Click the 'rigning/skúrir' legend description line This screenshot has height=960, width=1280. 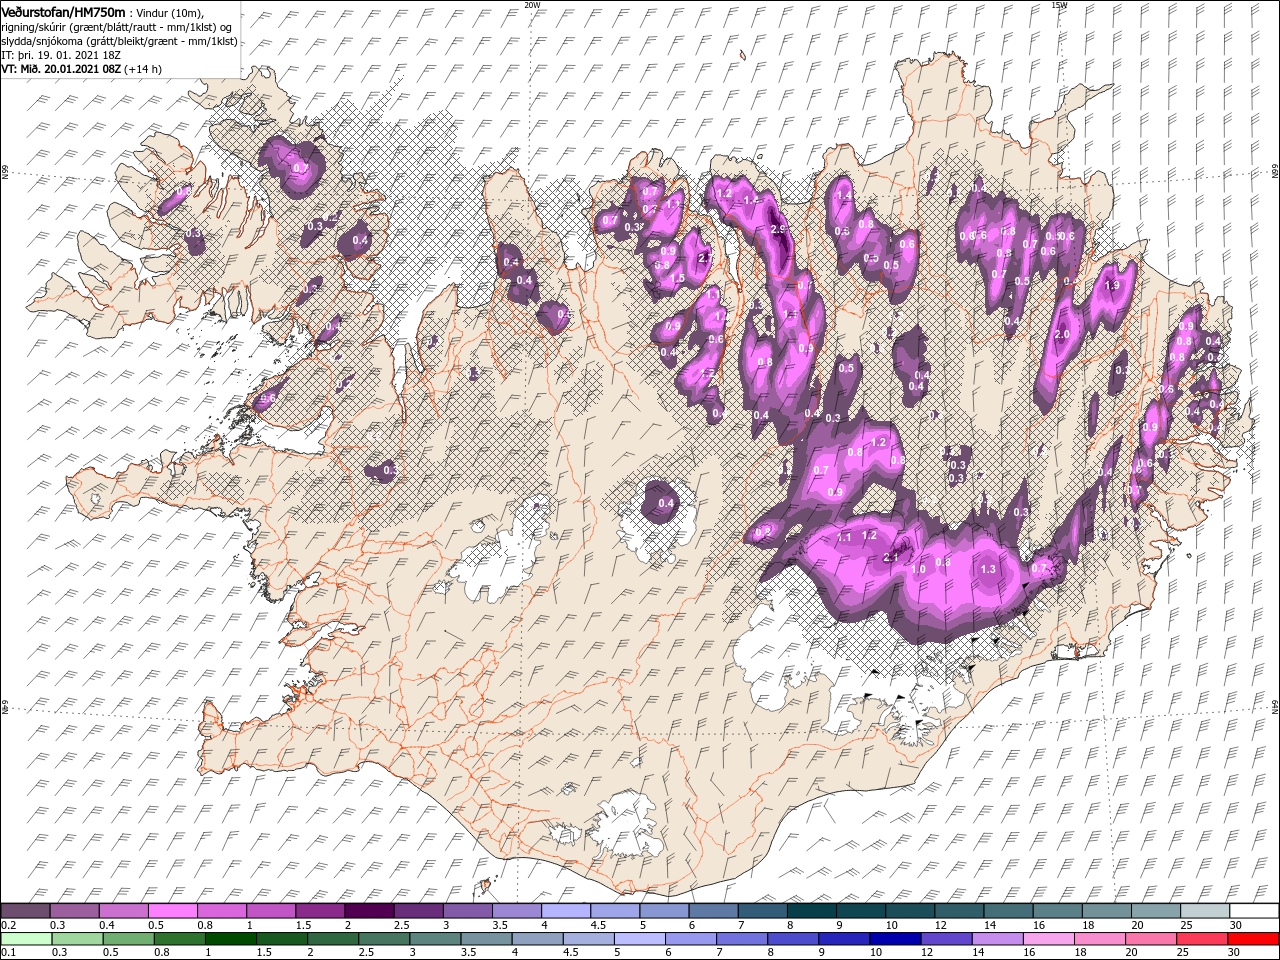point(117,27)
